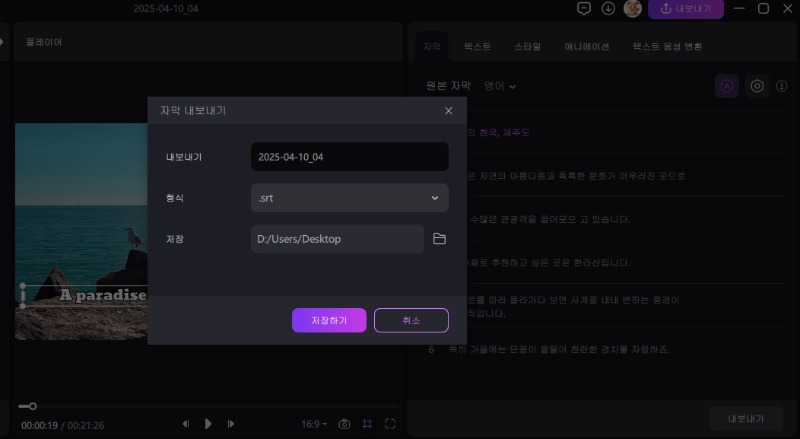This screenshot has height=439, width=800.
Task: Select subtitle line 6 about 가을 단풍
Action: (559, 350)
